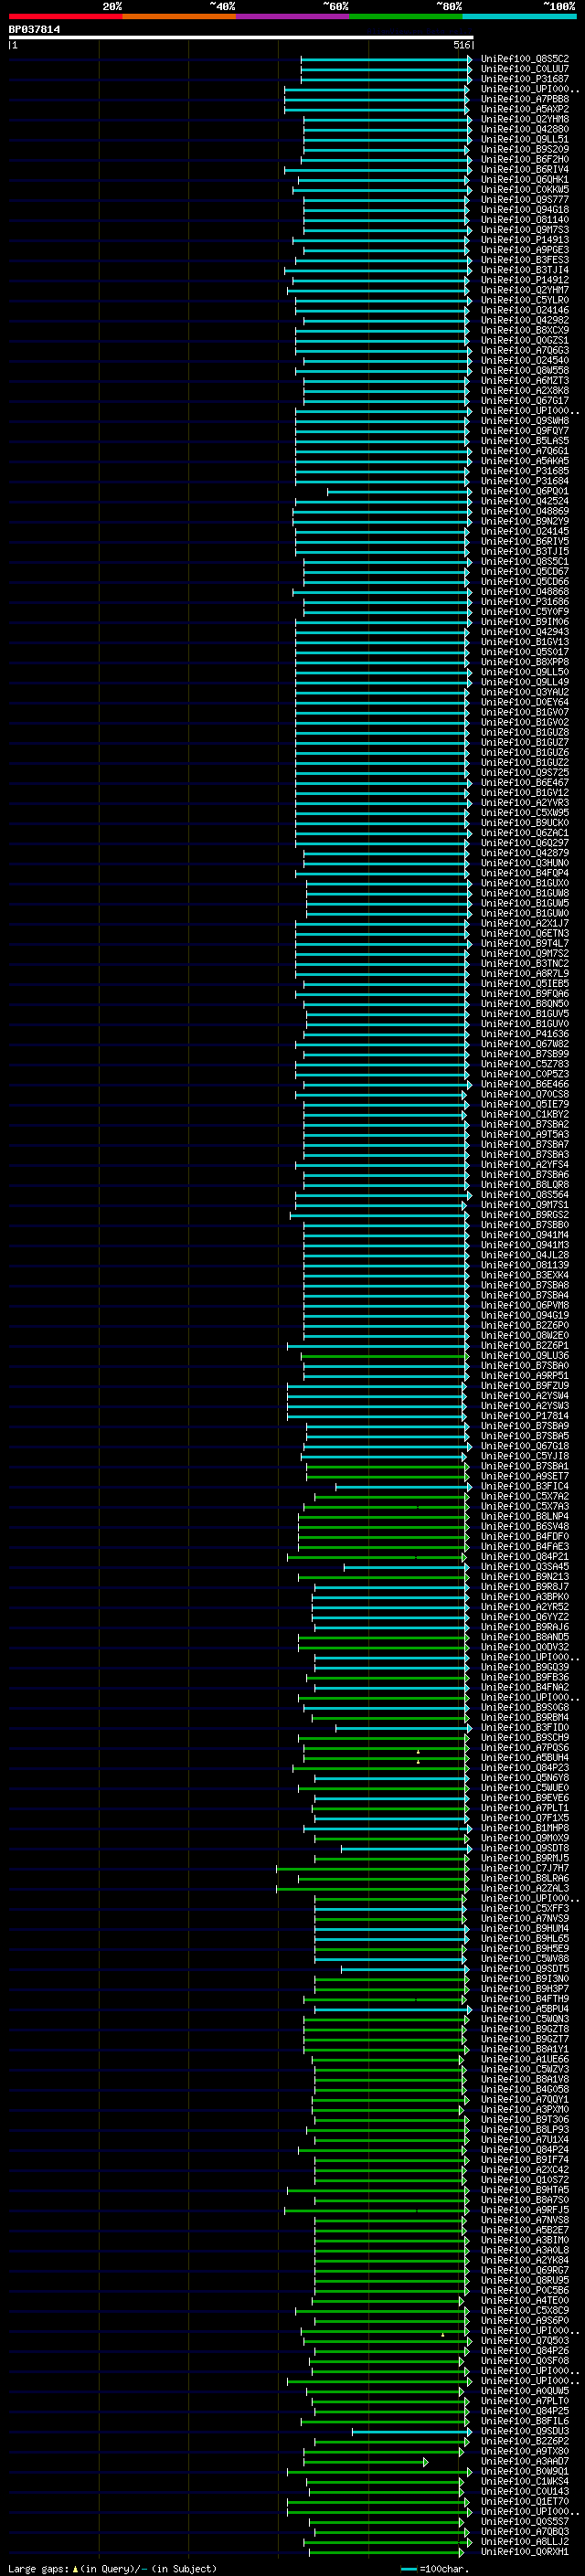This screenshot has width=585, height=2576.
Task: Click the UniRef100_O24146 entry
Action: tap(524, 310)
